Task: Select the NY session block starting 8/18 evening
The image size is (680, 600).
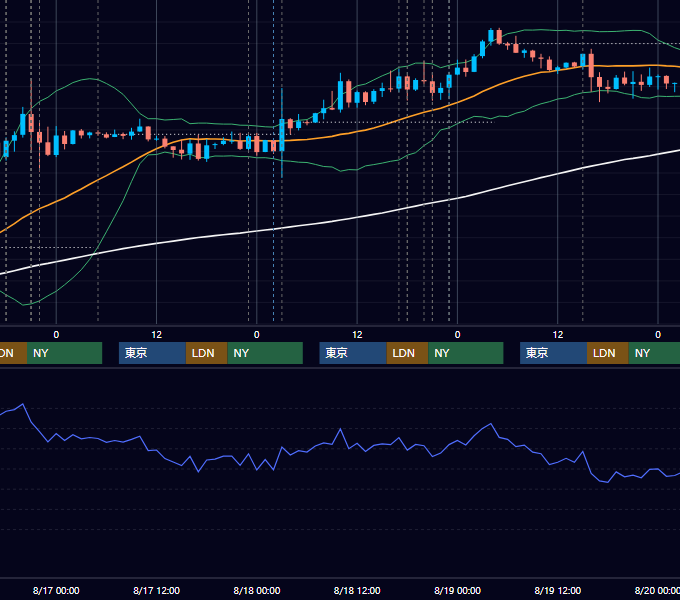Action: coord(466,353)
